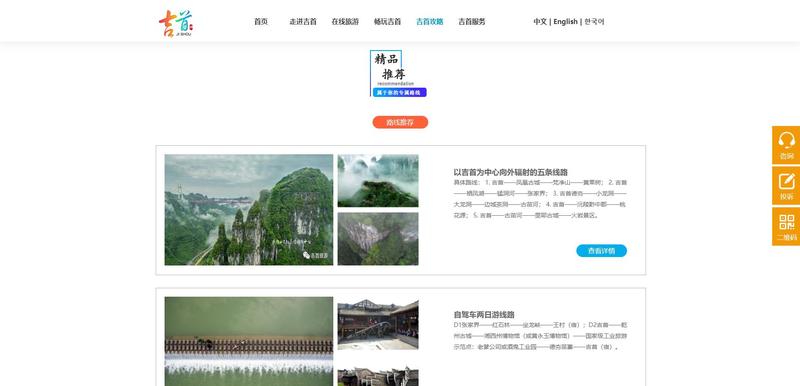This screenshot has width=800, height=386.
Task: Open large river dam photo in second card
Action: 249,341
